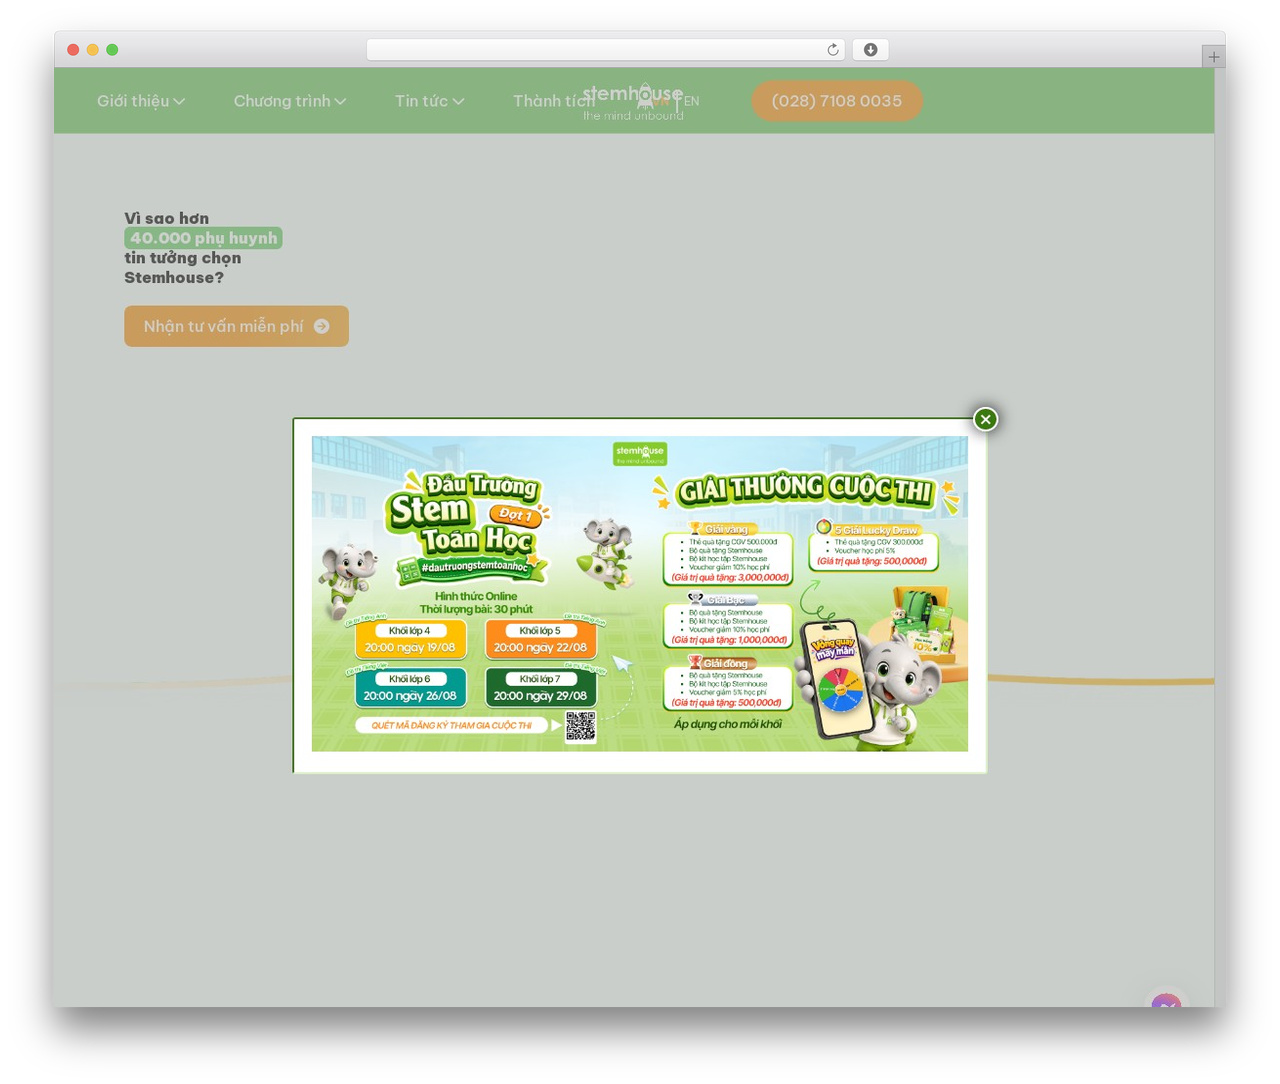Switch language to EN
This screenshot has width=1280, height=1084.
coord(692,101)
